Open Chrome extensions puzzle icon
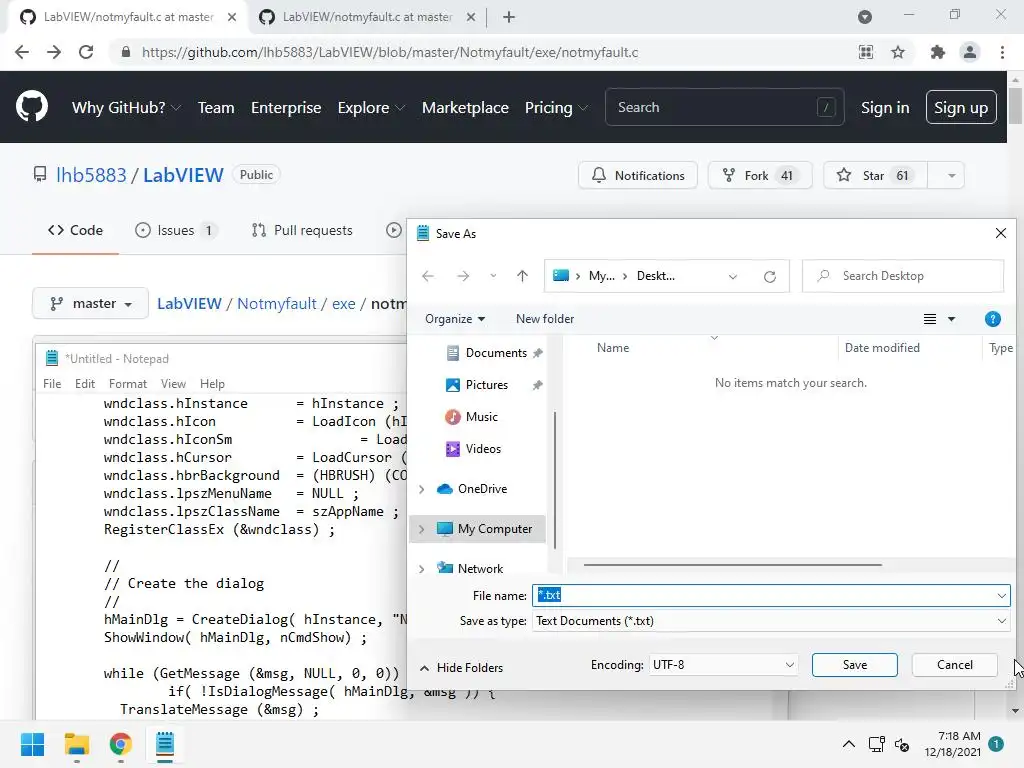 [938, 52]
